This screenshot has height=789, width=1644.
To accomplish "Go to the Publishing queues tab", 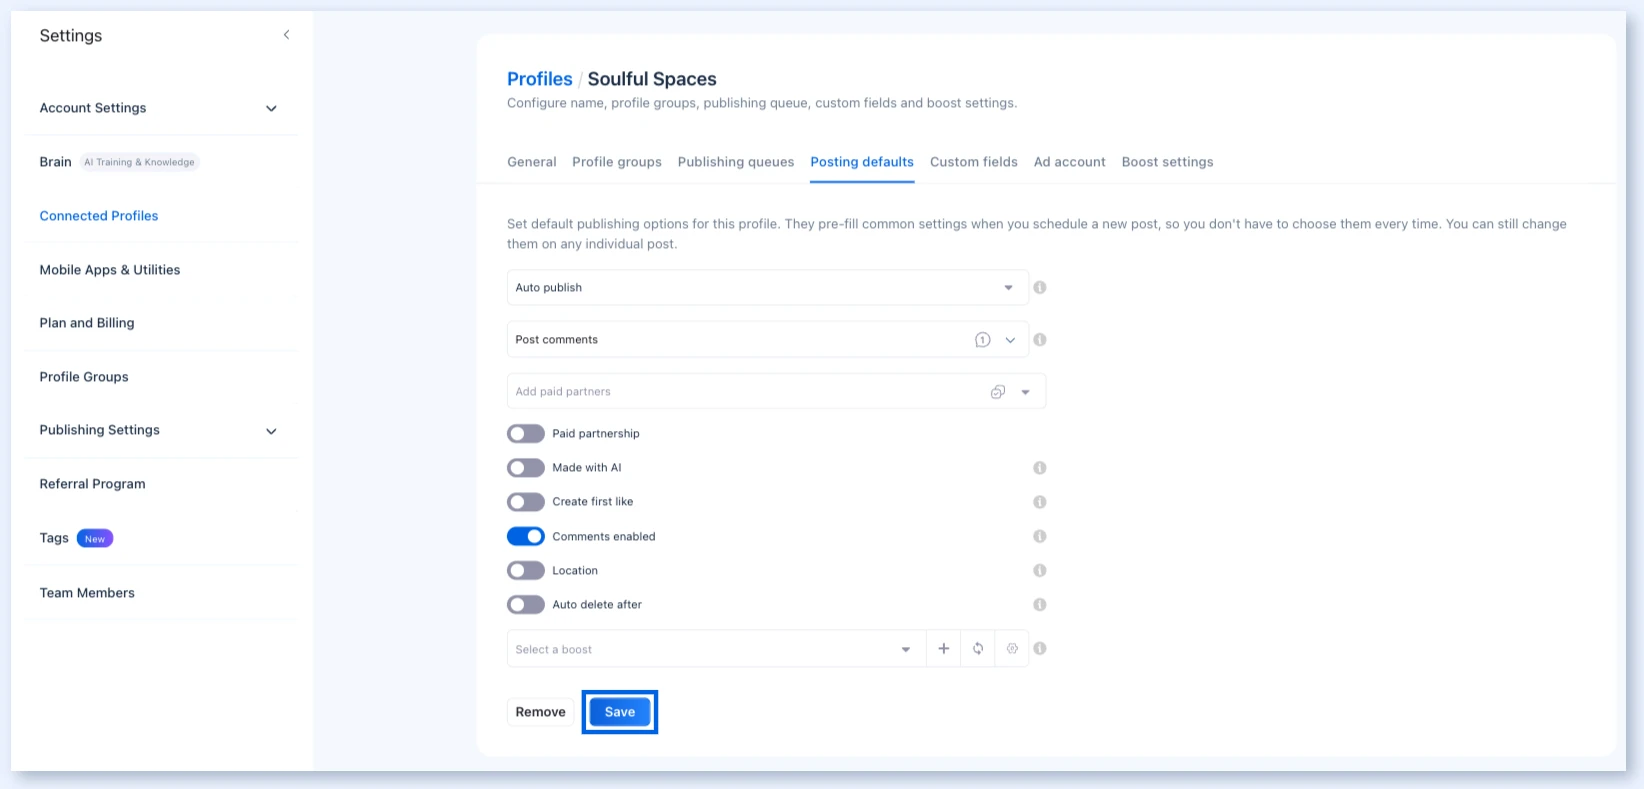I will [x=736, y=162].
